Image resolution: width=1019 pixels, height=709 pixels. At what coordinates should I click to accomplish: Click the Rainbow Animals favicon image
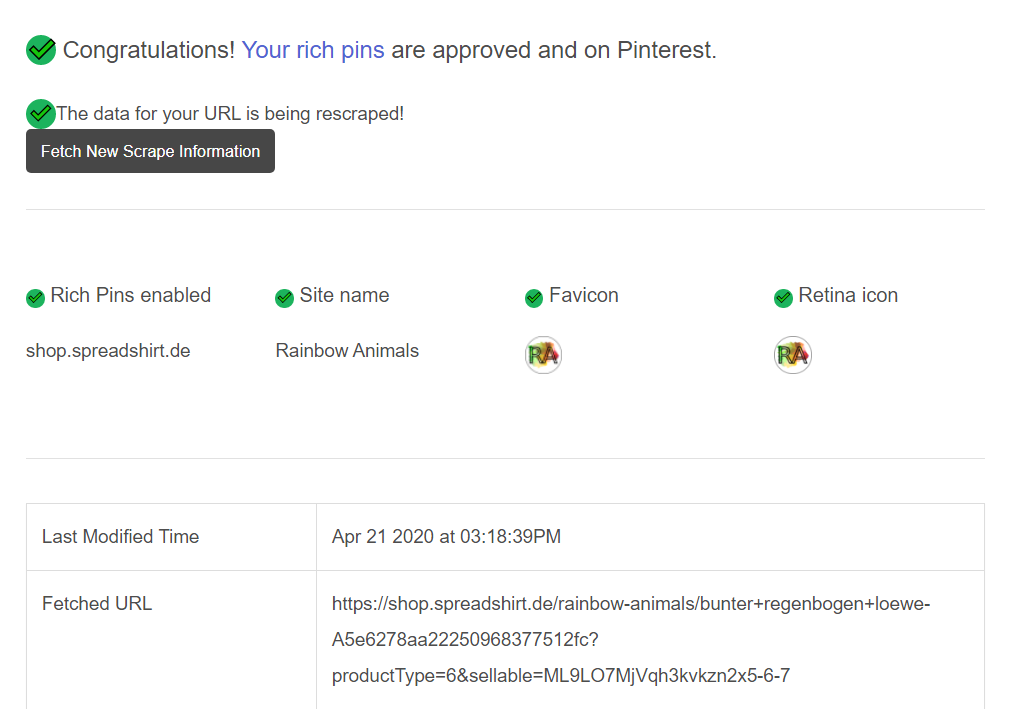542,354
